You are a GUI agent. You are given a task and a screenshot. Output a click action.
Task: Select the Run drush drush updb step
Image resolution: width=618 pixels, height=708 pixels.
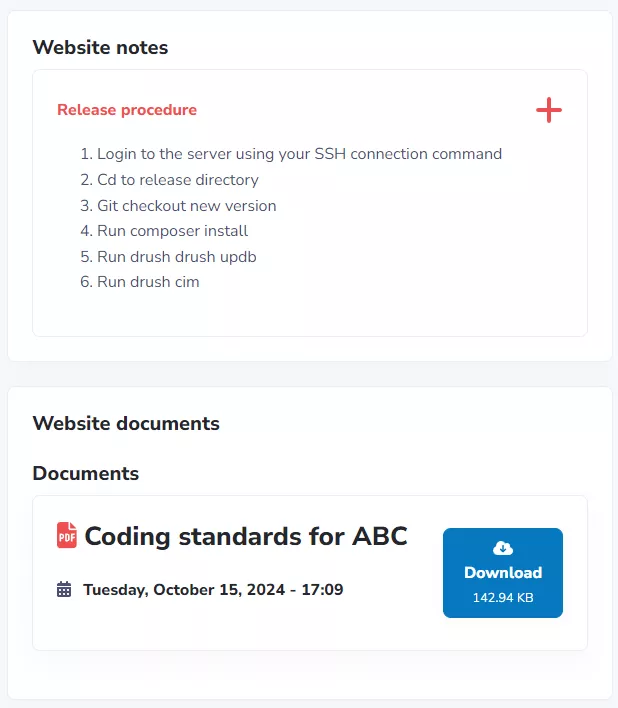point(176,257)
